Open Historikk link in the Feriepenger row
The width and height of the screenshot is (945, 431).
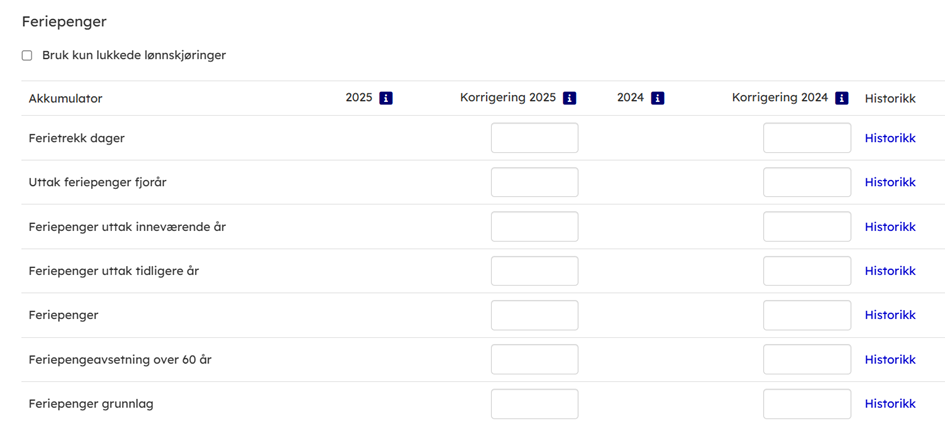coord(890,315)
